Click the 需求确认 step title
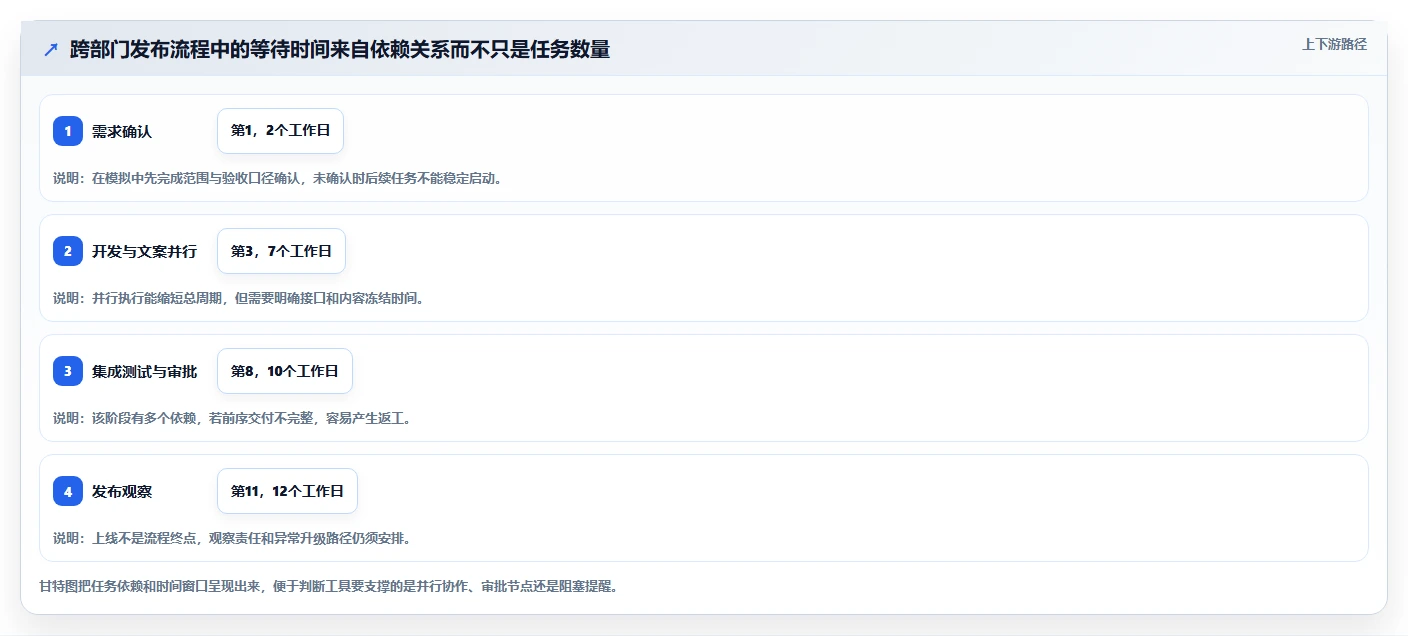 tap(122, 131)
